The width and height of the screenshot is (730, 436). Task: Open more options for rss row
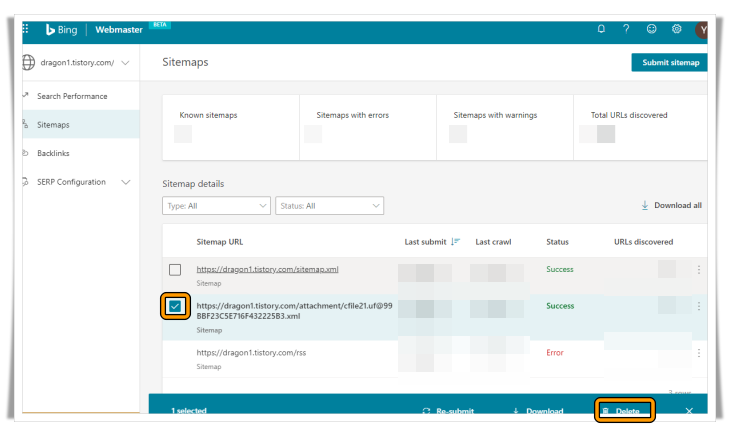point(699,353)
